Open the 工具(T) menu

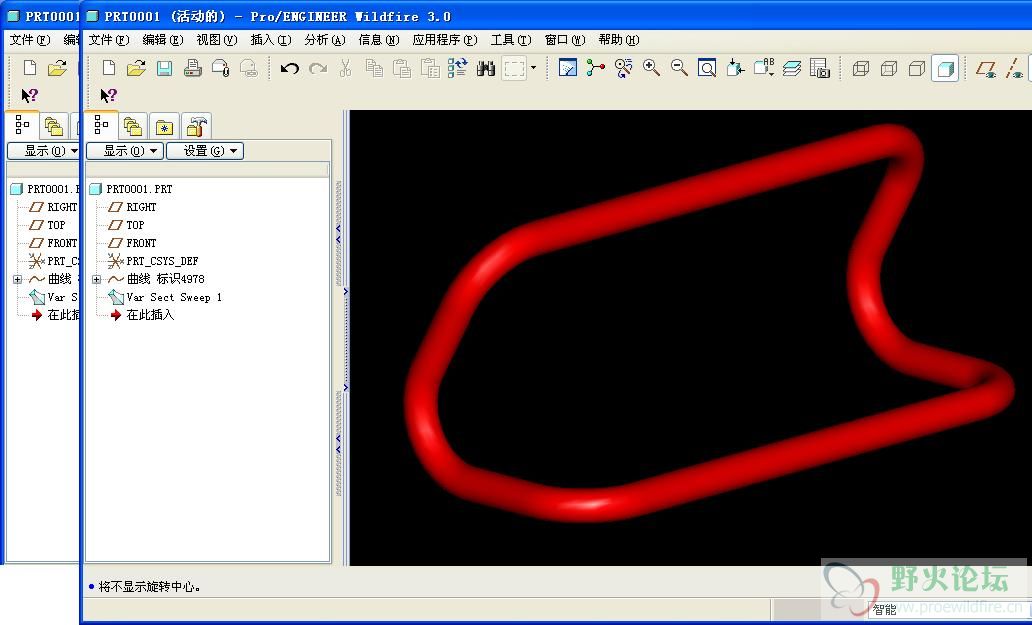pos(511,39)
